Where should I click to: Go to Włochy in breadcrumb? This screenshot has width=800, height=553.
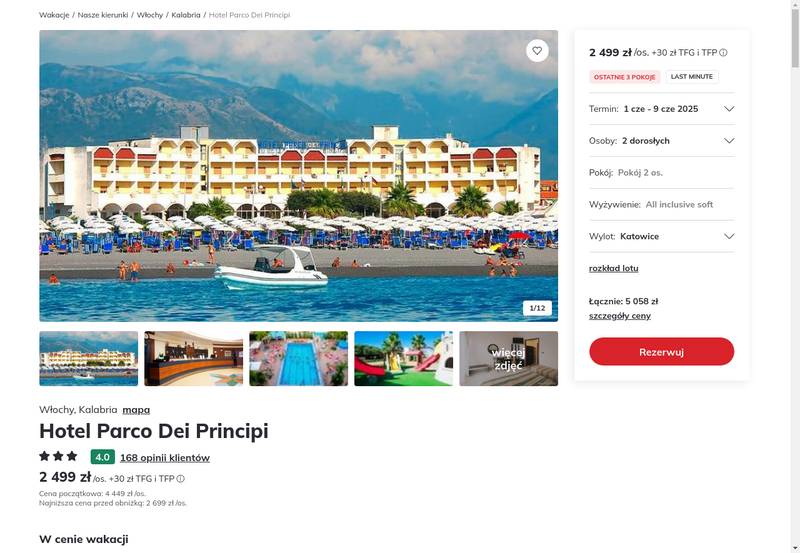(149, 15)
